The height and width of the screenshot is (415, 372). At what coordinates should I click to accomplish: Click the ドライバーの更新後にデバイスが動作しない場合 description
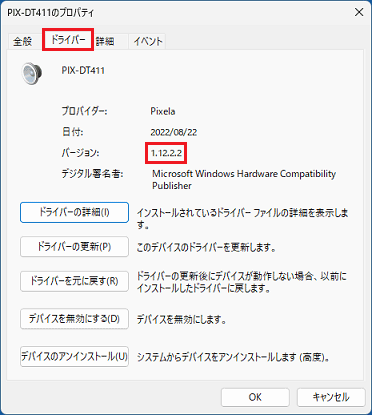click(x=242, y=282)
